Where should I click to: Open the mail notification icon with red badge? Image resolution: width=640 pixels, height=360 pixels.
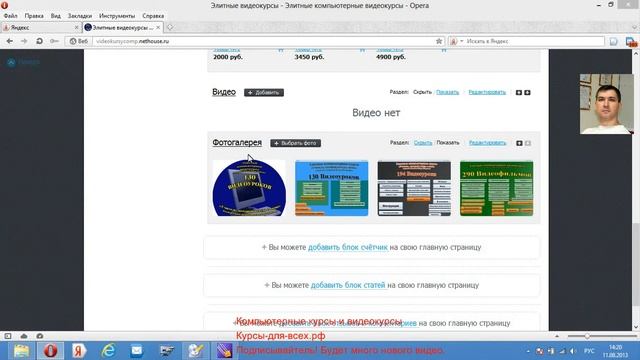point(631,42)
